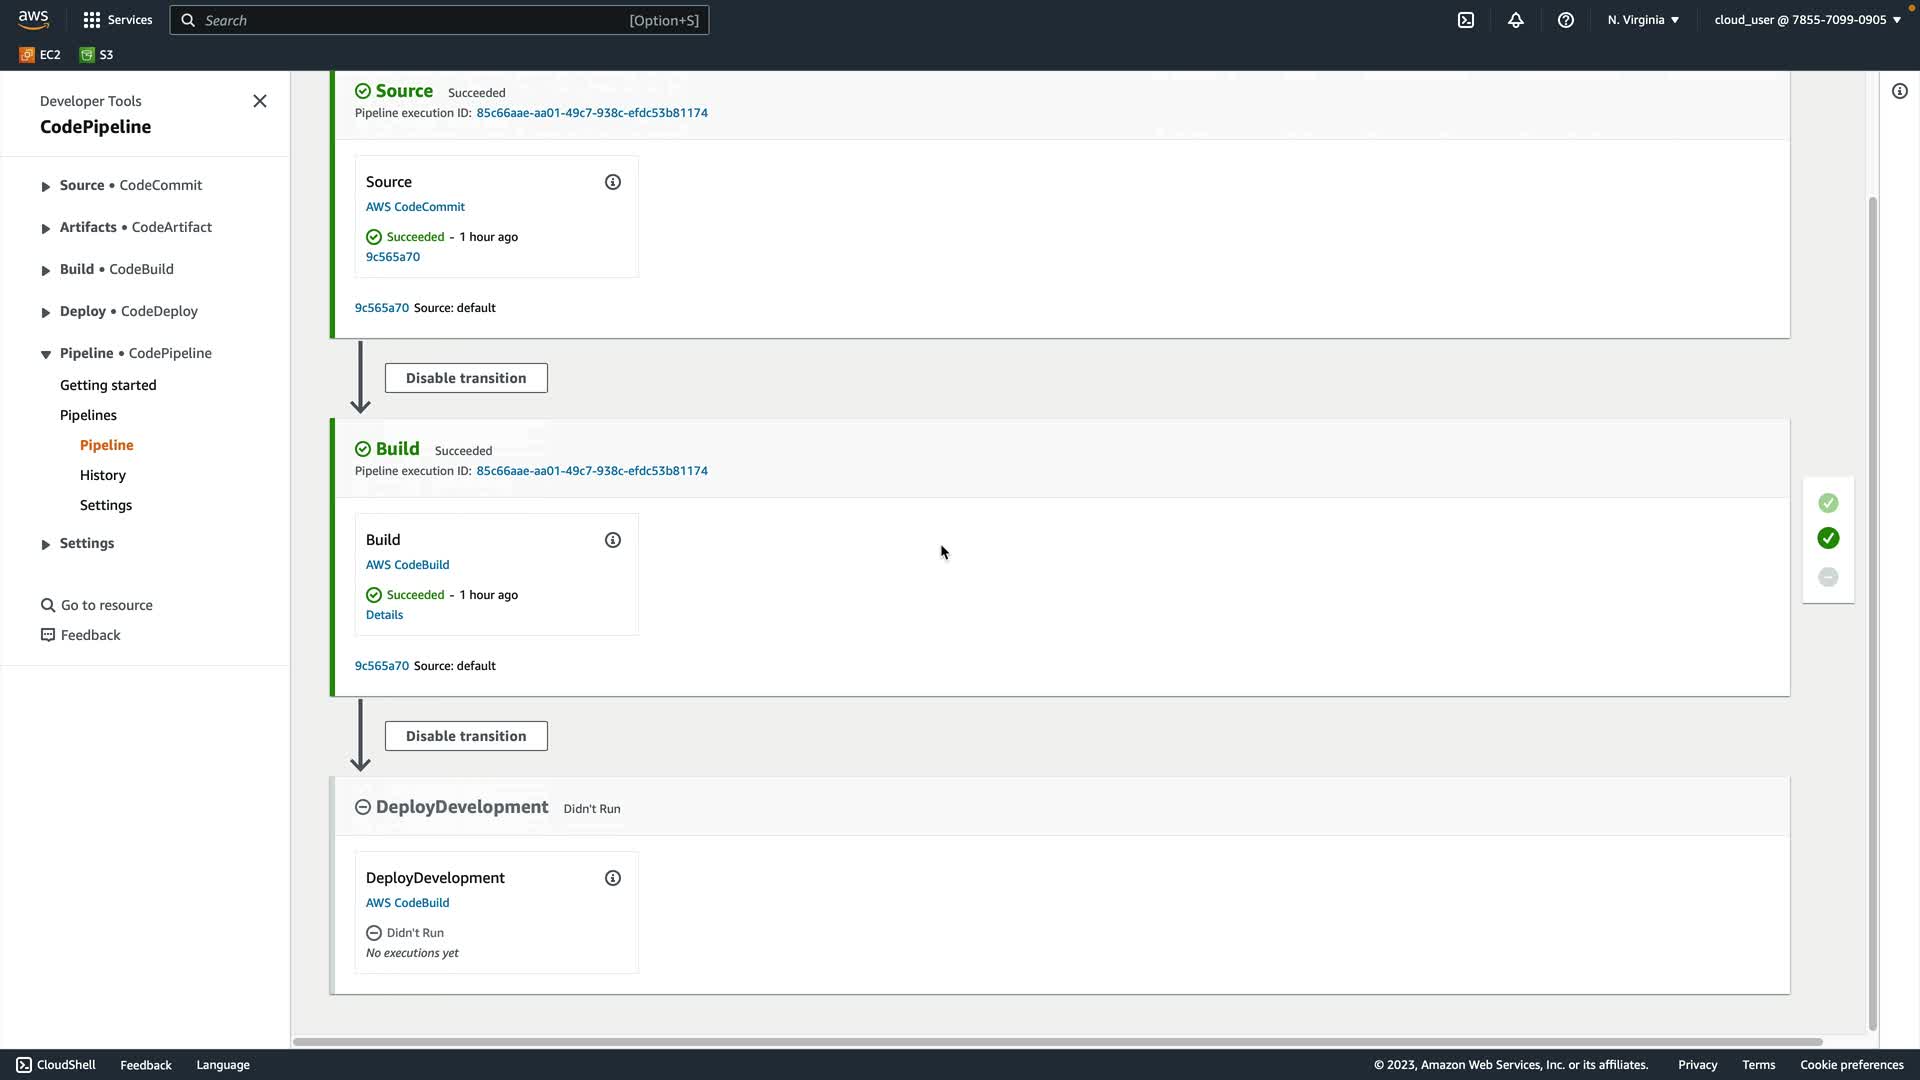
Task: Open Build stage Details link
Action: pos(384,615)
